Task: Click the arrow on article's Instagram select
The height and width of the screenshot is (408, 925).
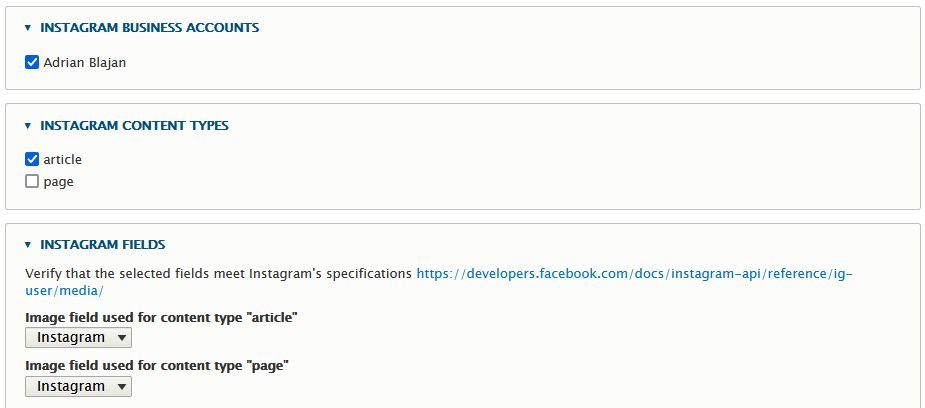Action: click(122, 338)
